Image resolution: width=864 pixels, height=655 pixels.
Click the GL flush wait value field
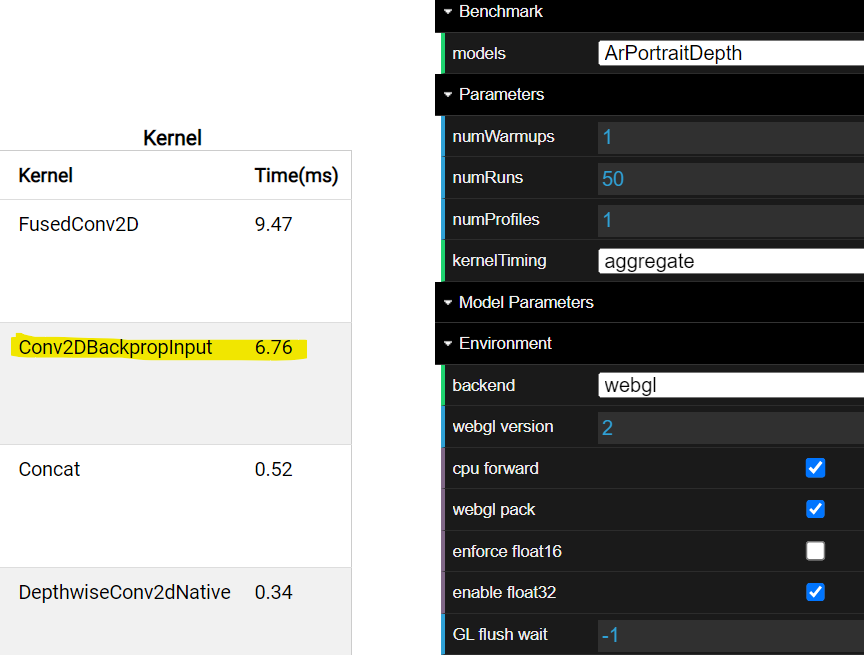(731, 635)
